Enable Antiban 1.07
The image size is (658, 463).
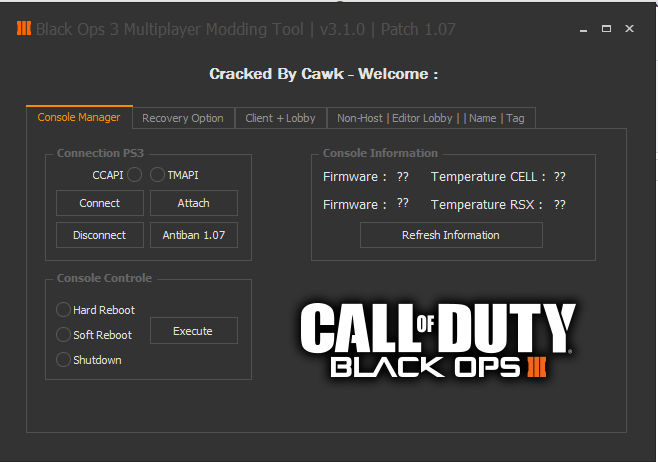point(194,235)
